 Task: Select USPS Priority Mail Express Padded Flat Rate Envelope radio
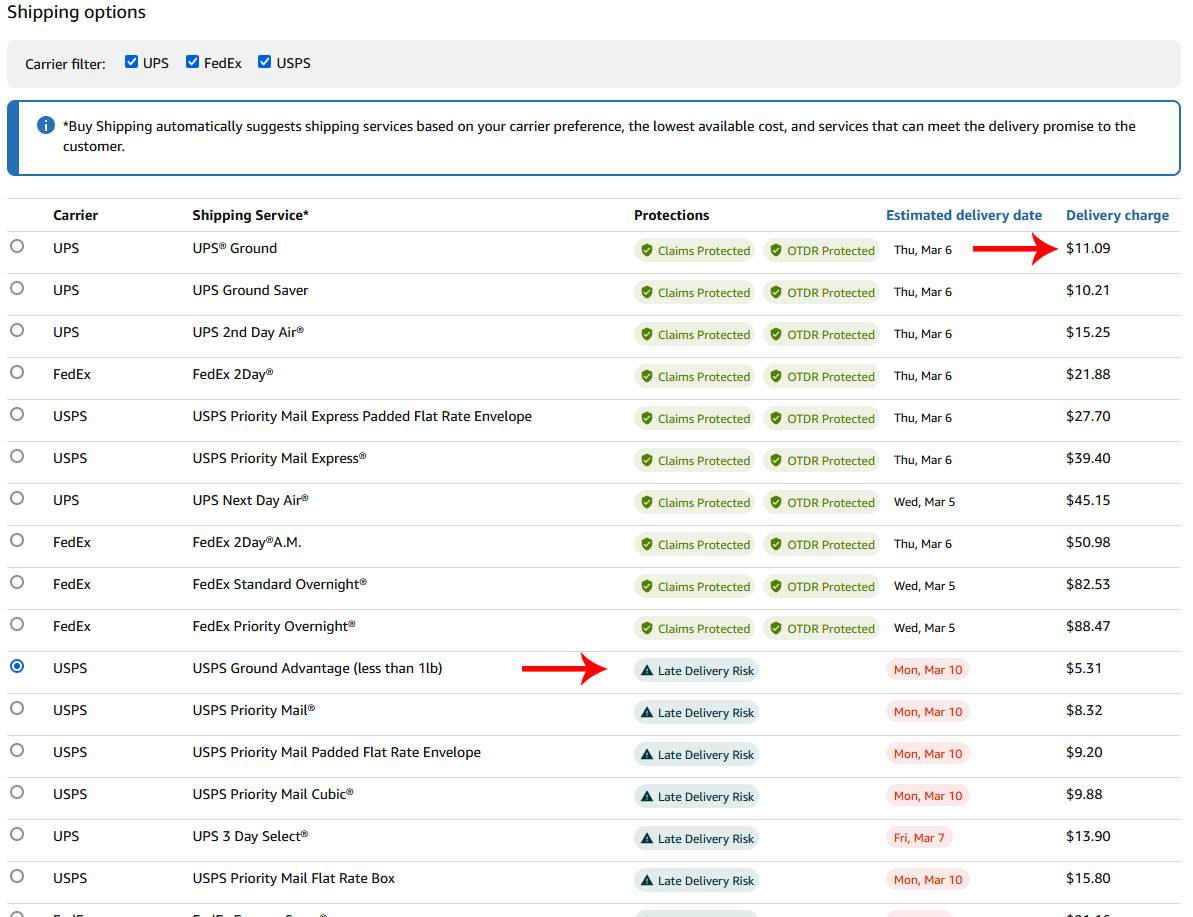pos(17,414)
